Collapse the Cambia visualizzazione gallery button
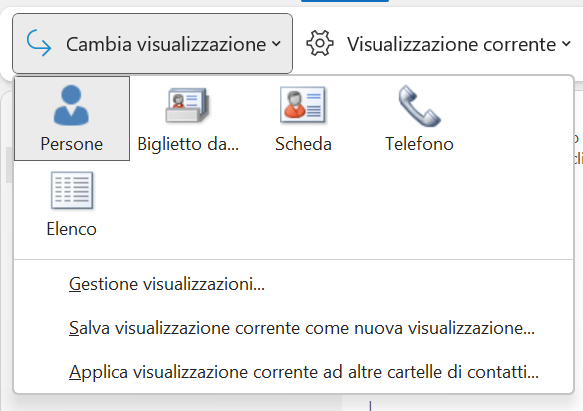 pos(152,44)
